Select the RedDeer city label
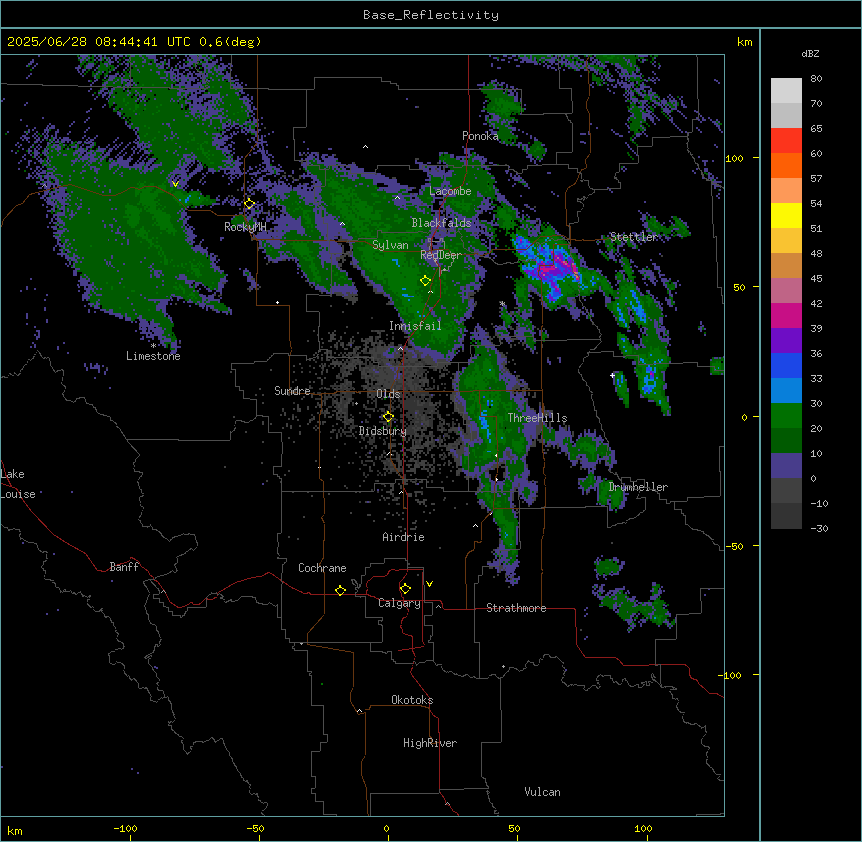This screenshot has width=862, height=842. (441, 255)
